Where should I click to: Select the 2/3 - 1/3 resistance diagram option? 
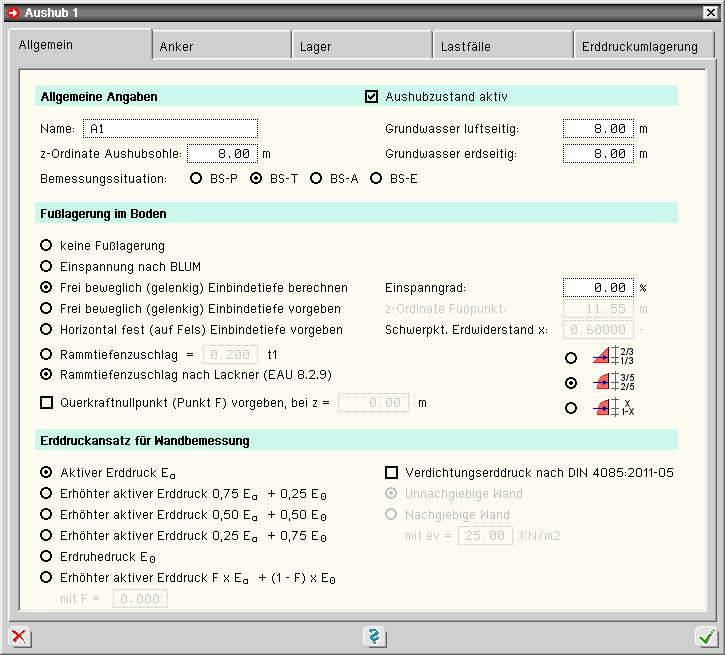[571, 356]
